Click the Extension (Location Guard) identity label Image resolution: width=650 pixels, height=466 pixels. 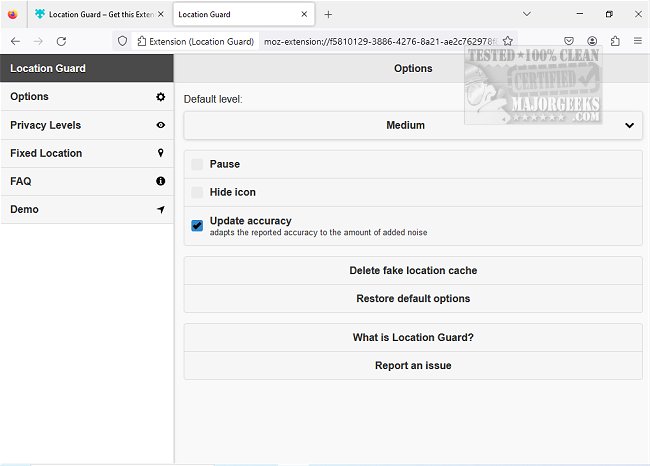point(196,41)
